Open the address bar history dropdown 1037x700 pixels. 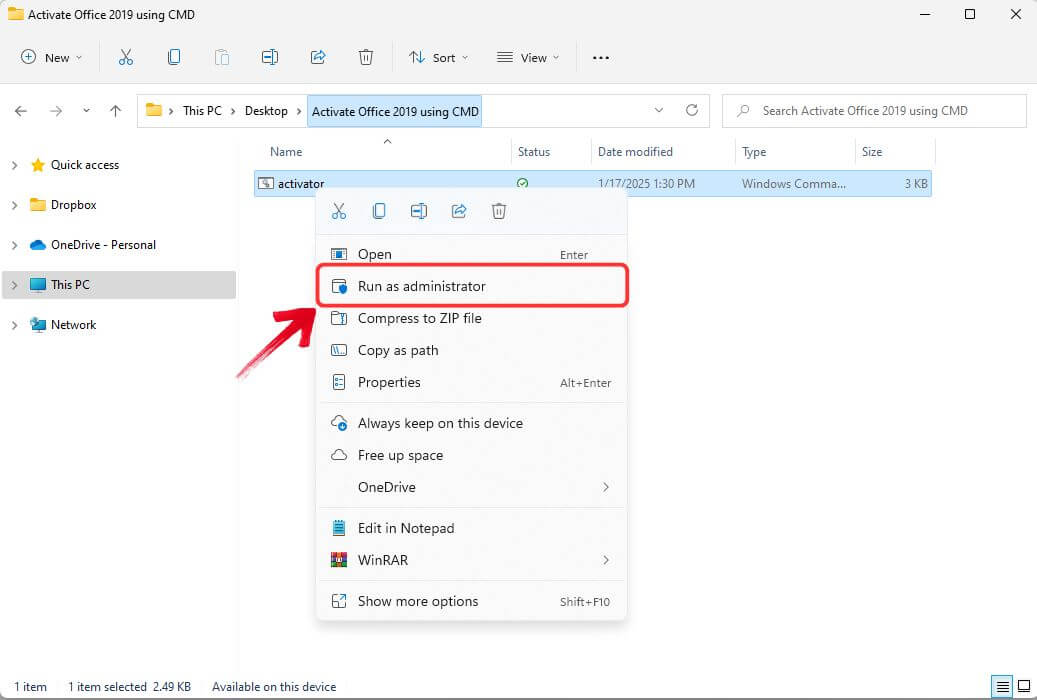click(659, 110)
